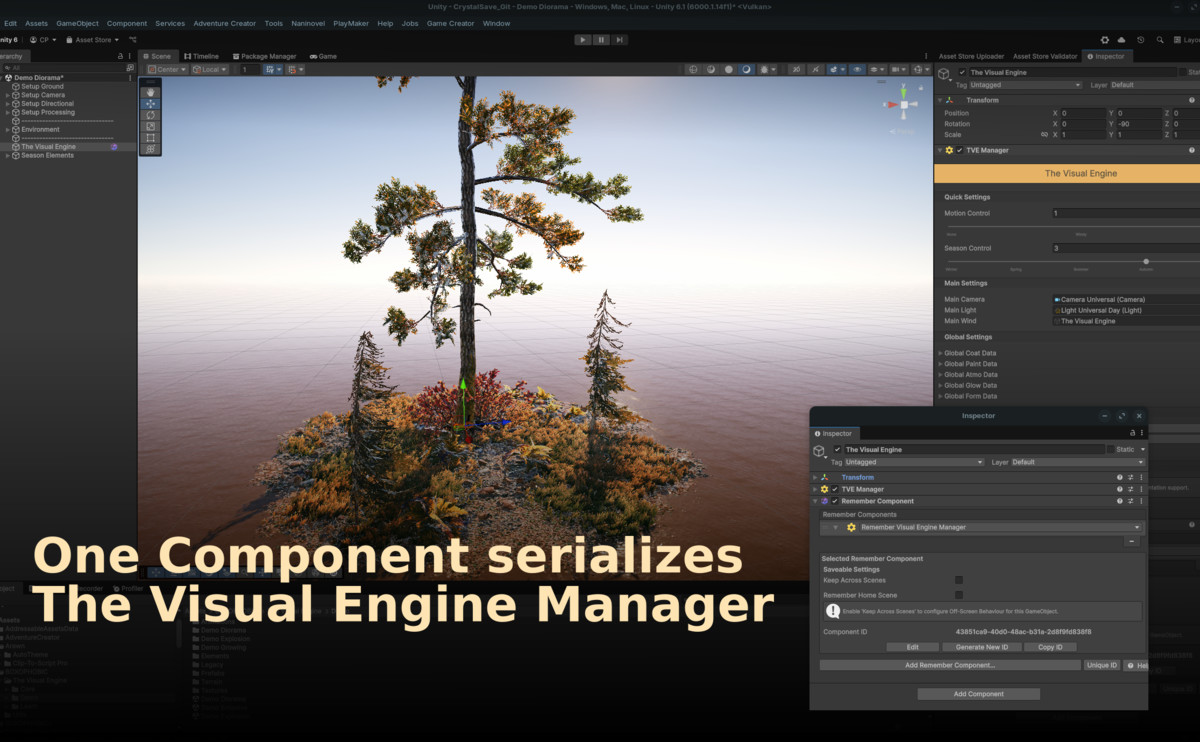Toggle TVE Manager enabled checkbox in main Inspector

pyautogui.click(x=959, y=150)
